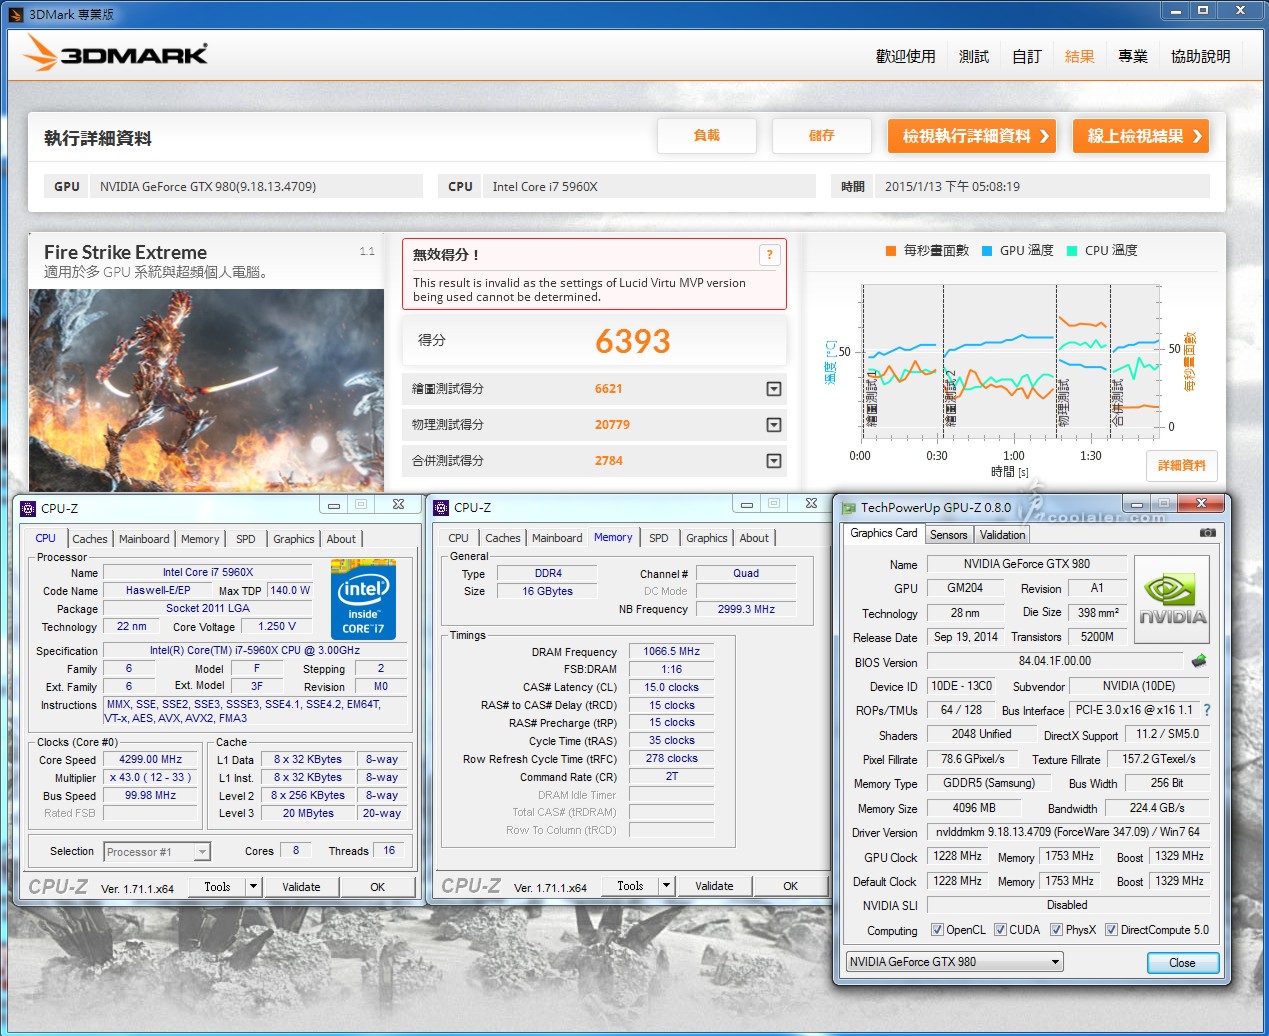The image size is (1269, 1036).
Task: Click the Tools button in left CPU-Z
Action: point(217,887)
